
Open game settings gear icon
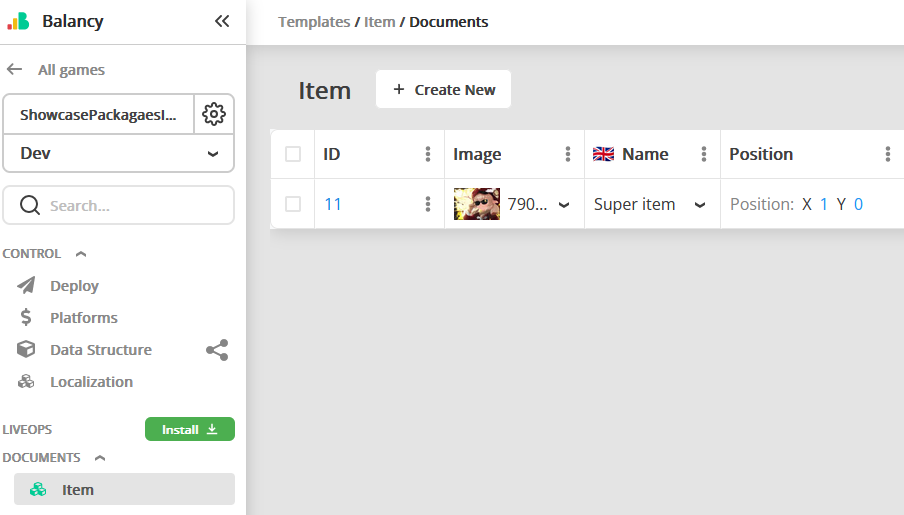pyautogui.click(x=214, y=114)
